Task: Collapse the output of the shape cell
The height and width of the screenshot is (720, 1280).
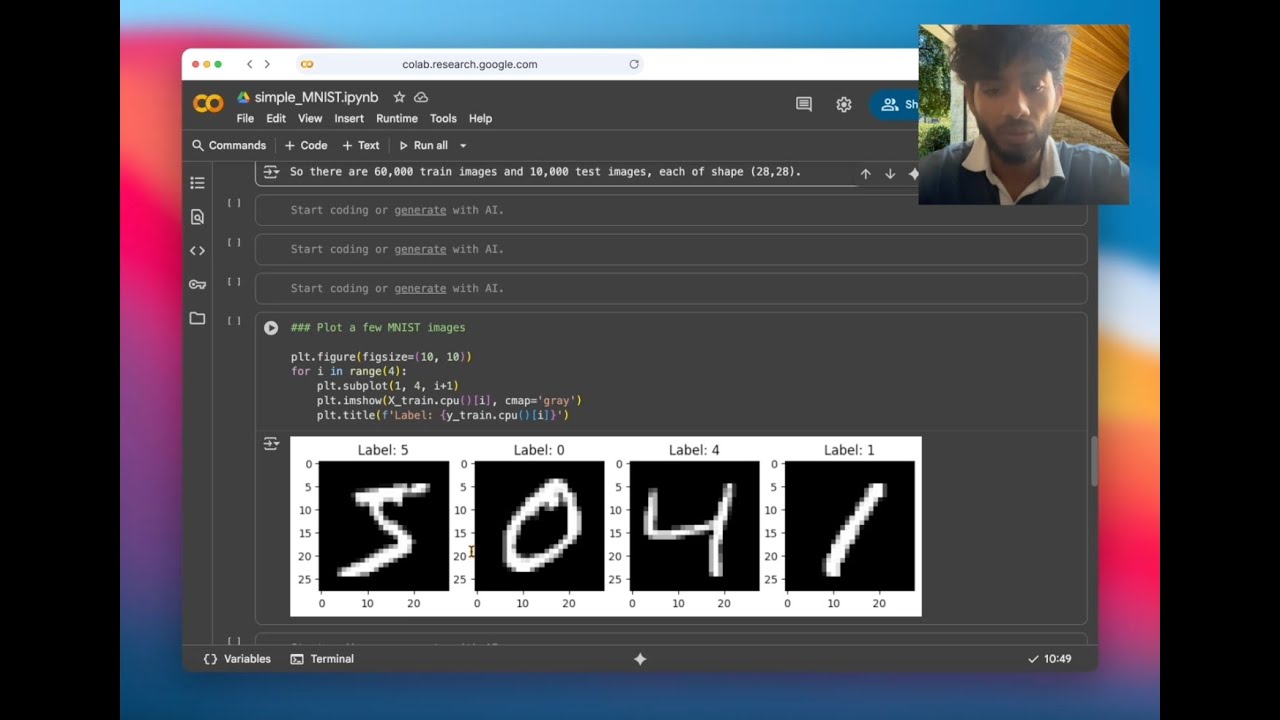Action: click(x=270, y=172)
